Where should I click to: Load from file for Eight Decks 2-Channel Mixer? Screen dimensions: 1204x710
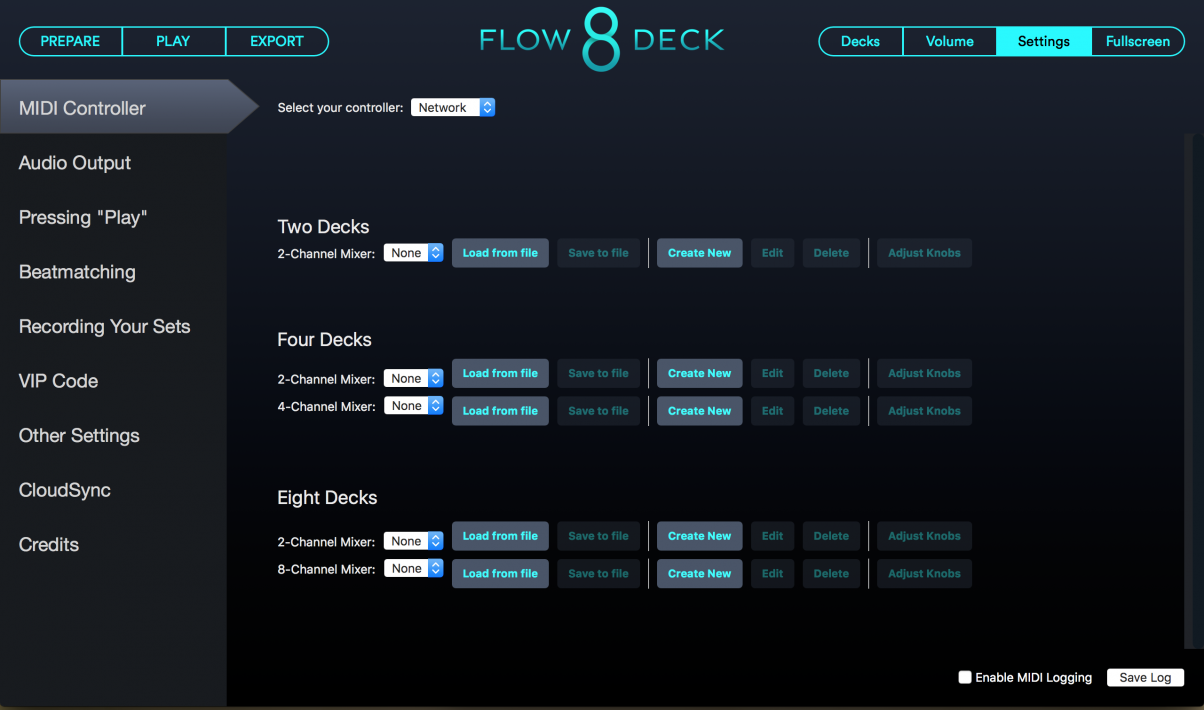tap(500, 536)
